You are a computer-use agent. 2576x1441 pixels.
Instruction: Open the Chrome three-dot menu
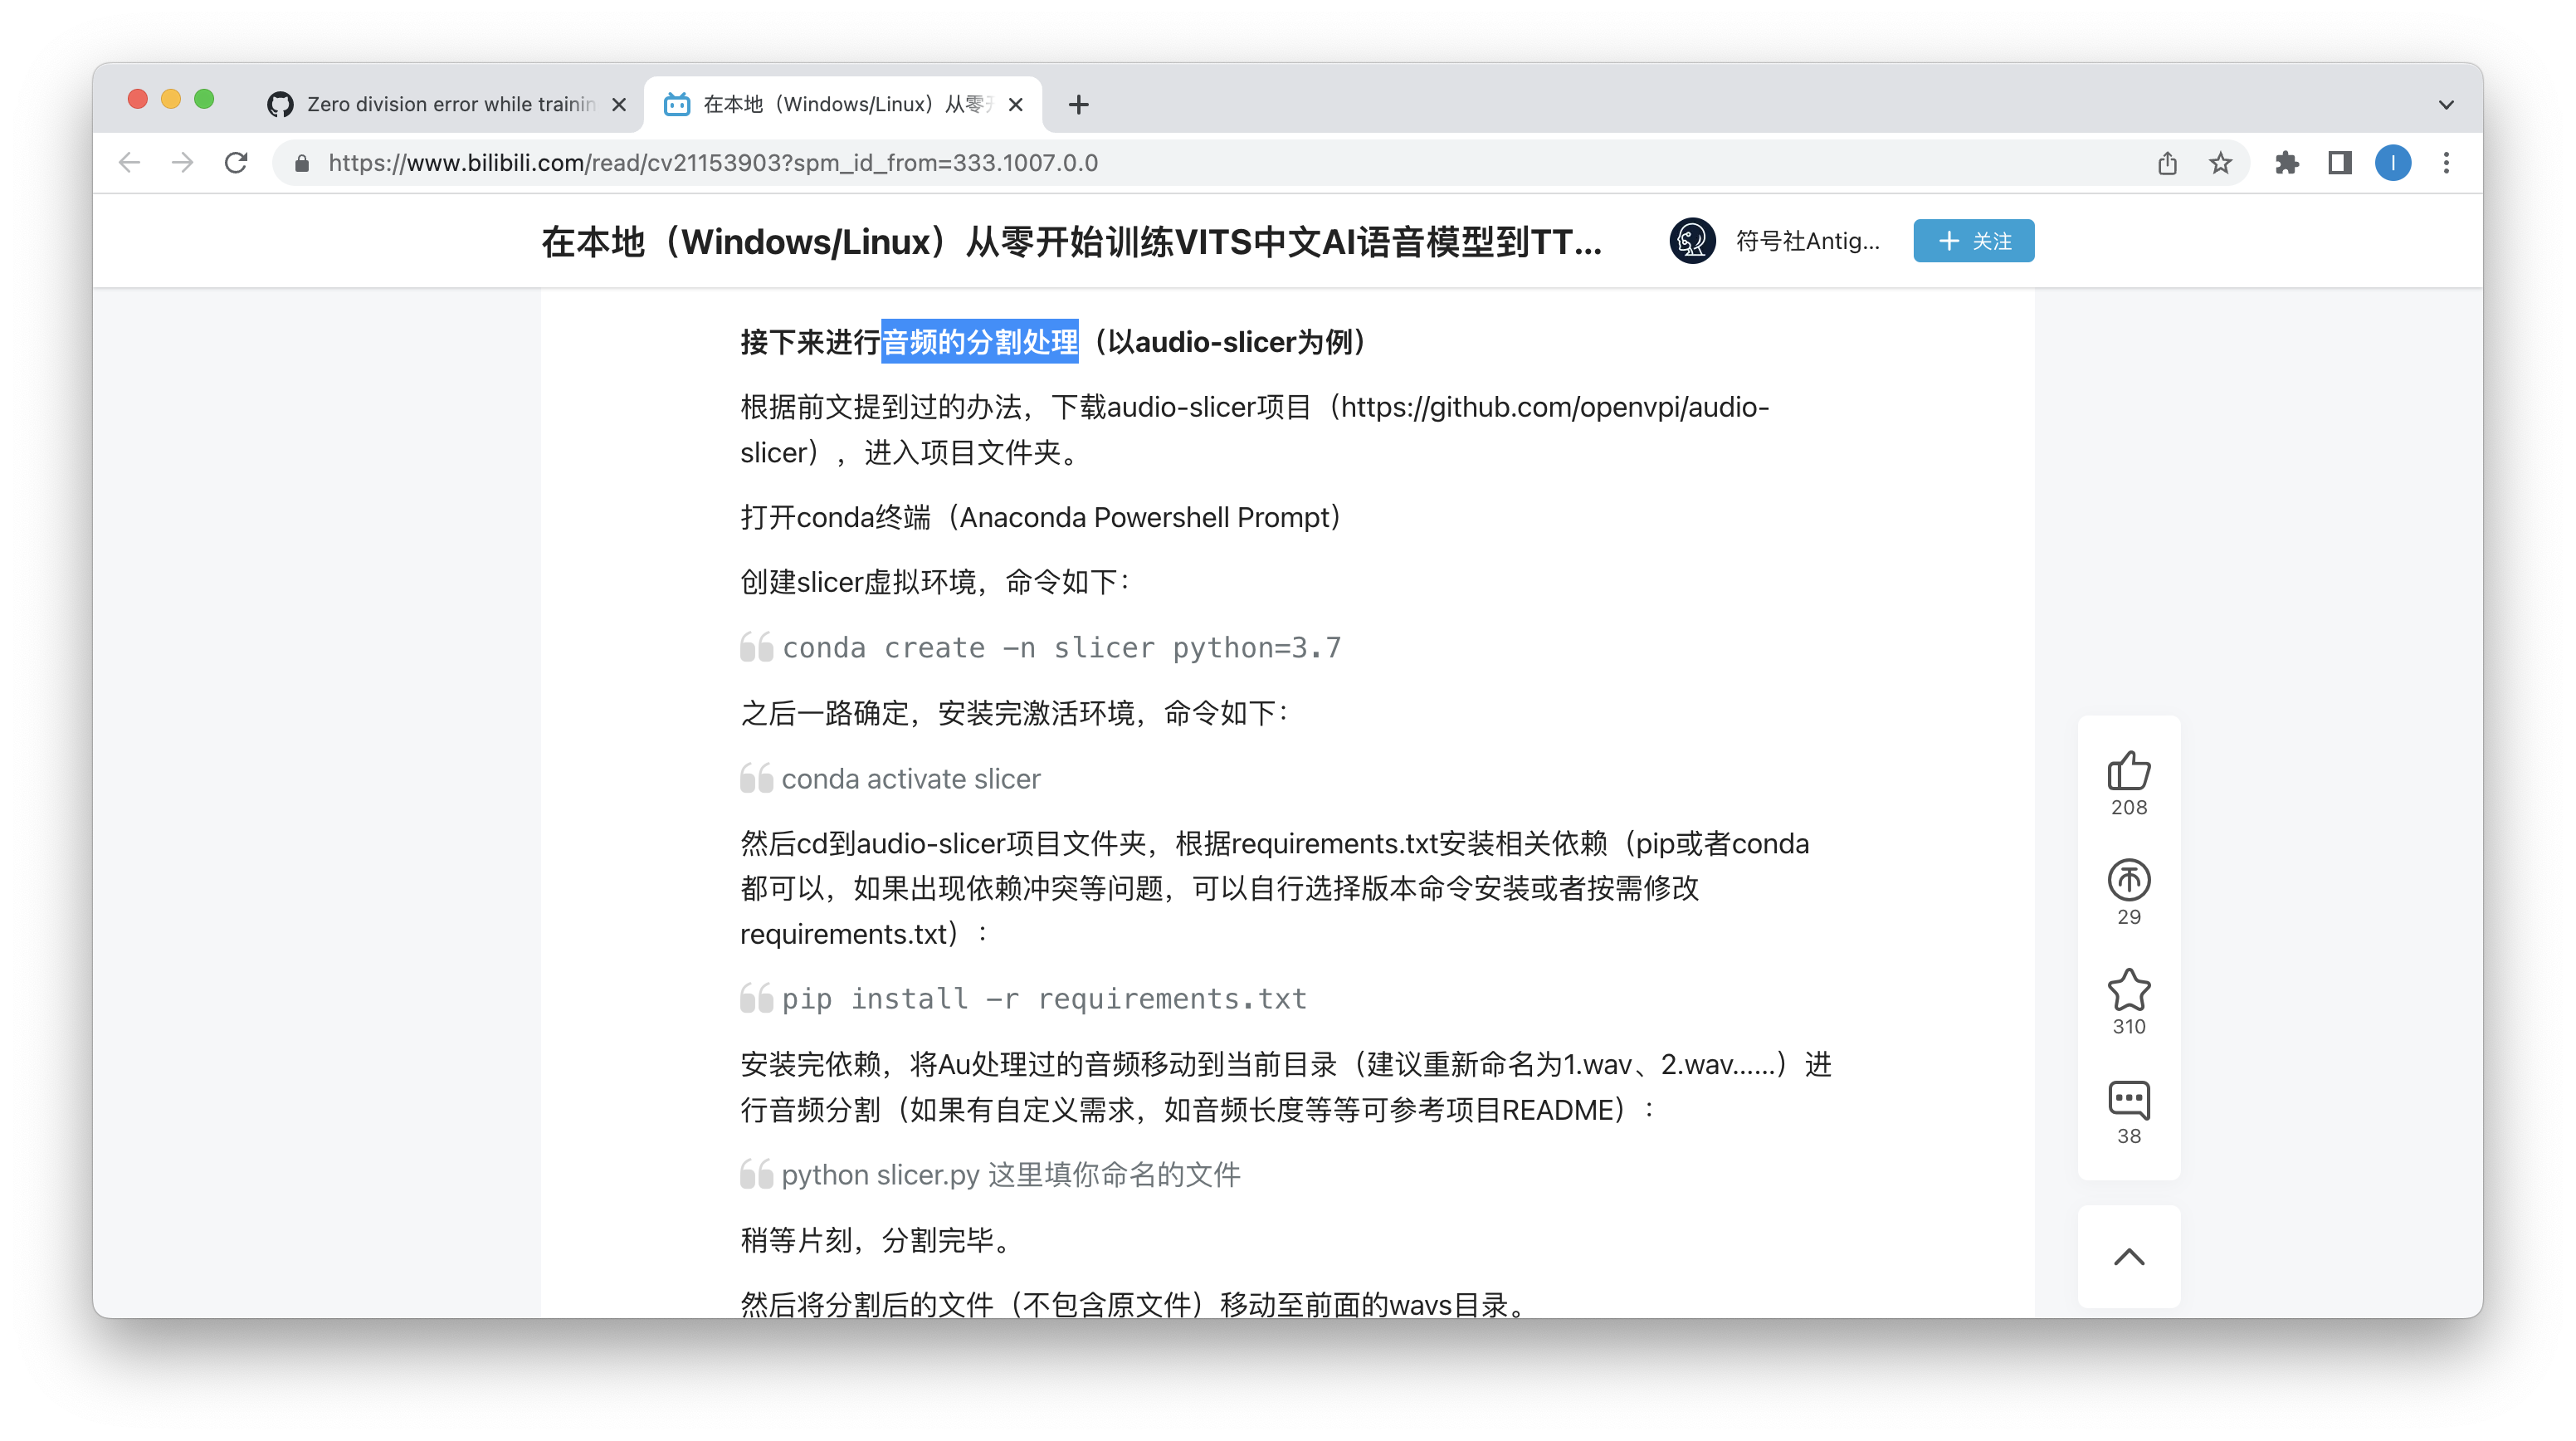[x=2447, y=163]
